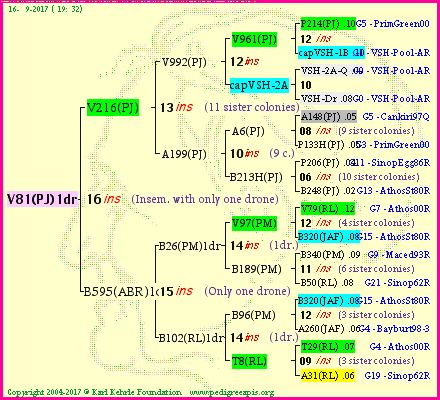Click G5 - Cankiri97Q lineage label

coord(396,117)
